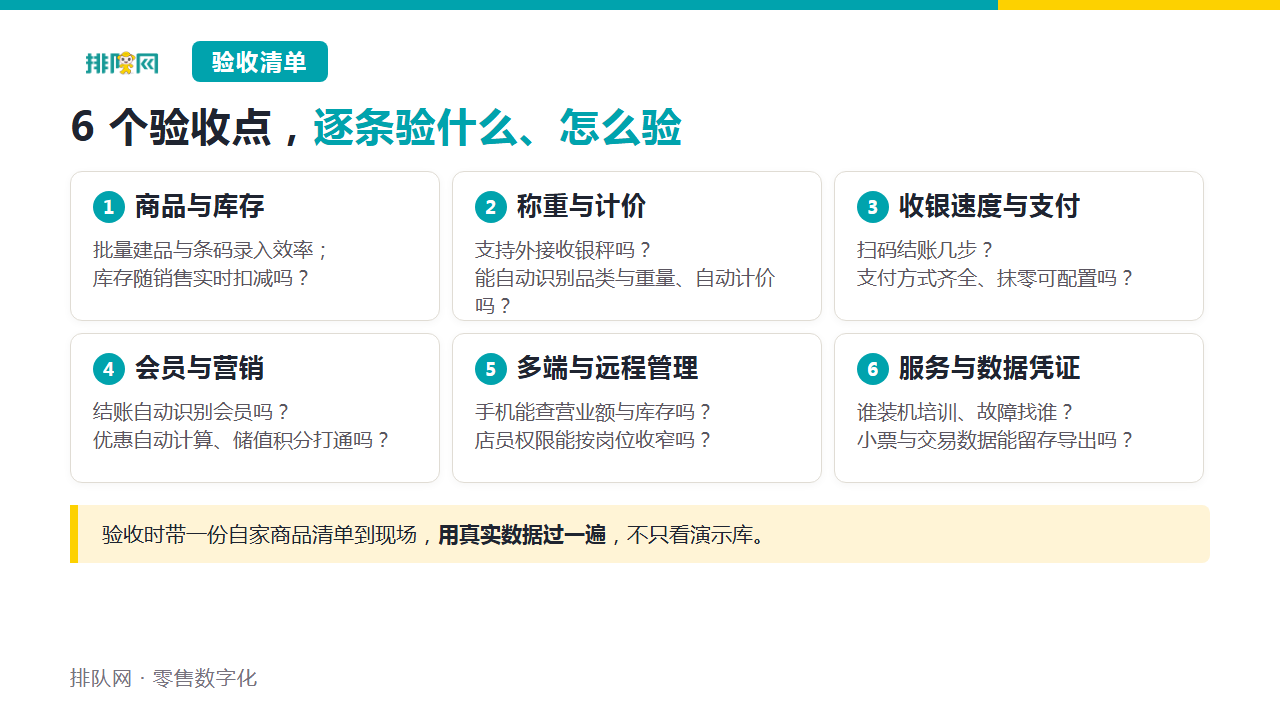Select the heading 商品与库存
The height and width of the screenshot is (720, 1280).
click(200, 207)
